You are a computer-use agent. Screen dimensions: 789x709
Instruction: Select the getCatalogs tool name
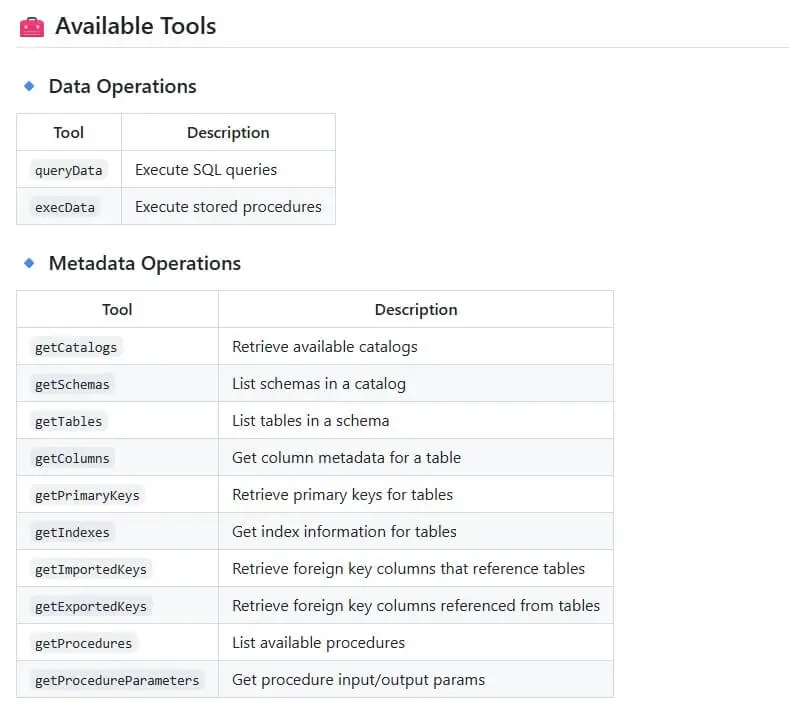[76, 347]
